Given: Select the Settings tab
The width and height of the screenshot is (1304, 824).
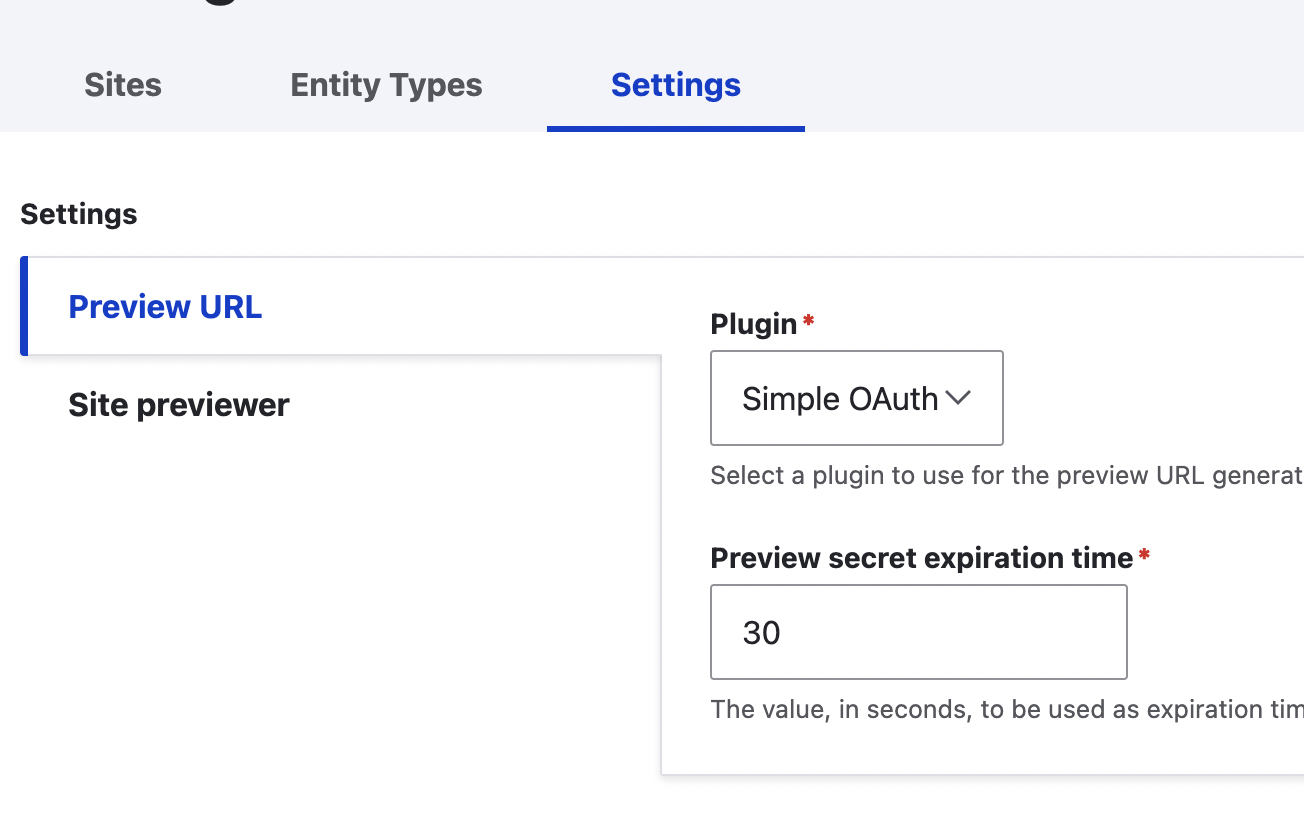Looking at the screenshot, I should click(675, 85).
